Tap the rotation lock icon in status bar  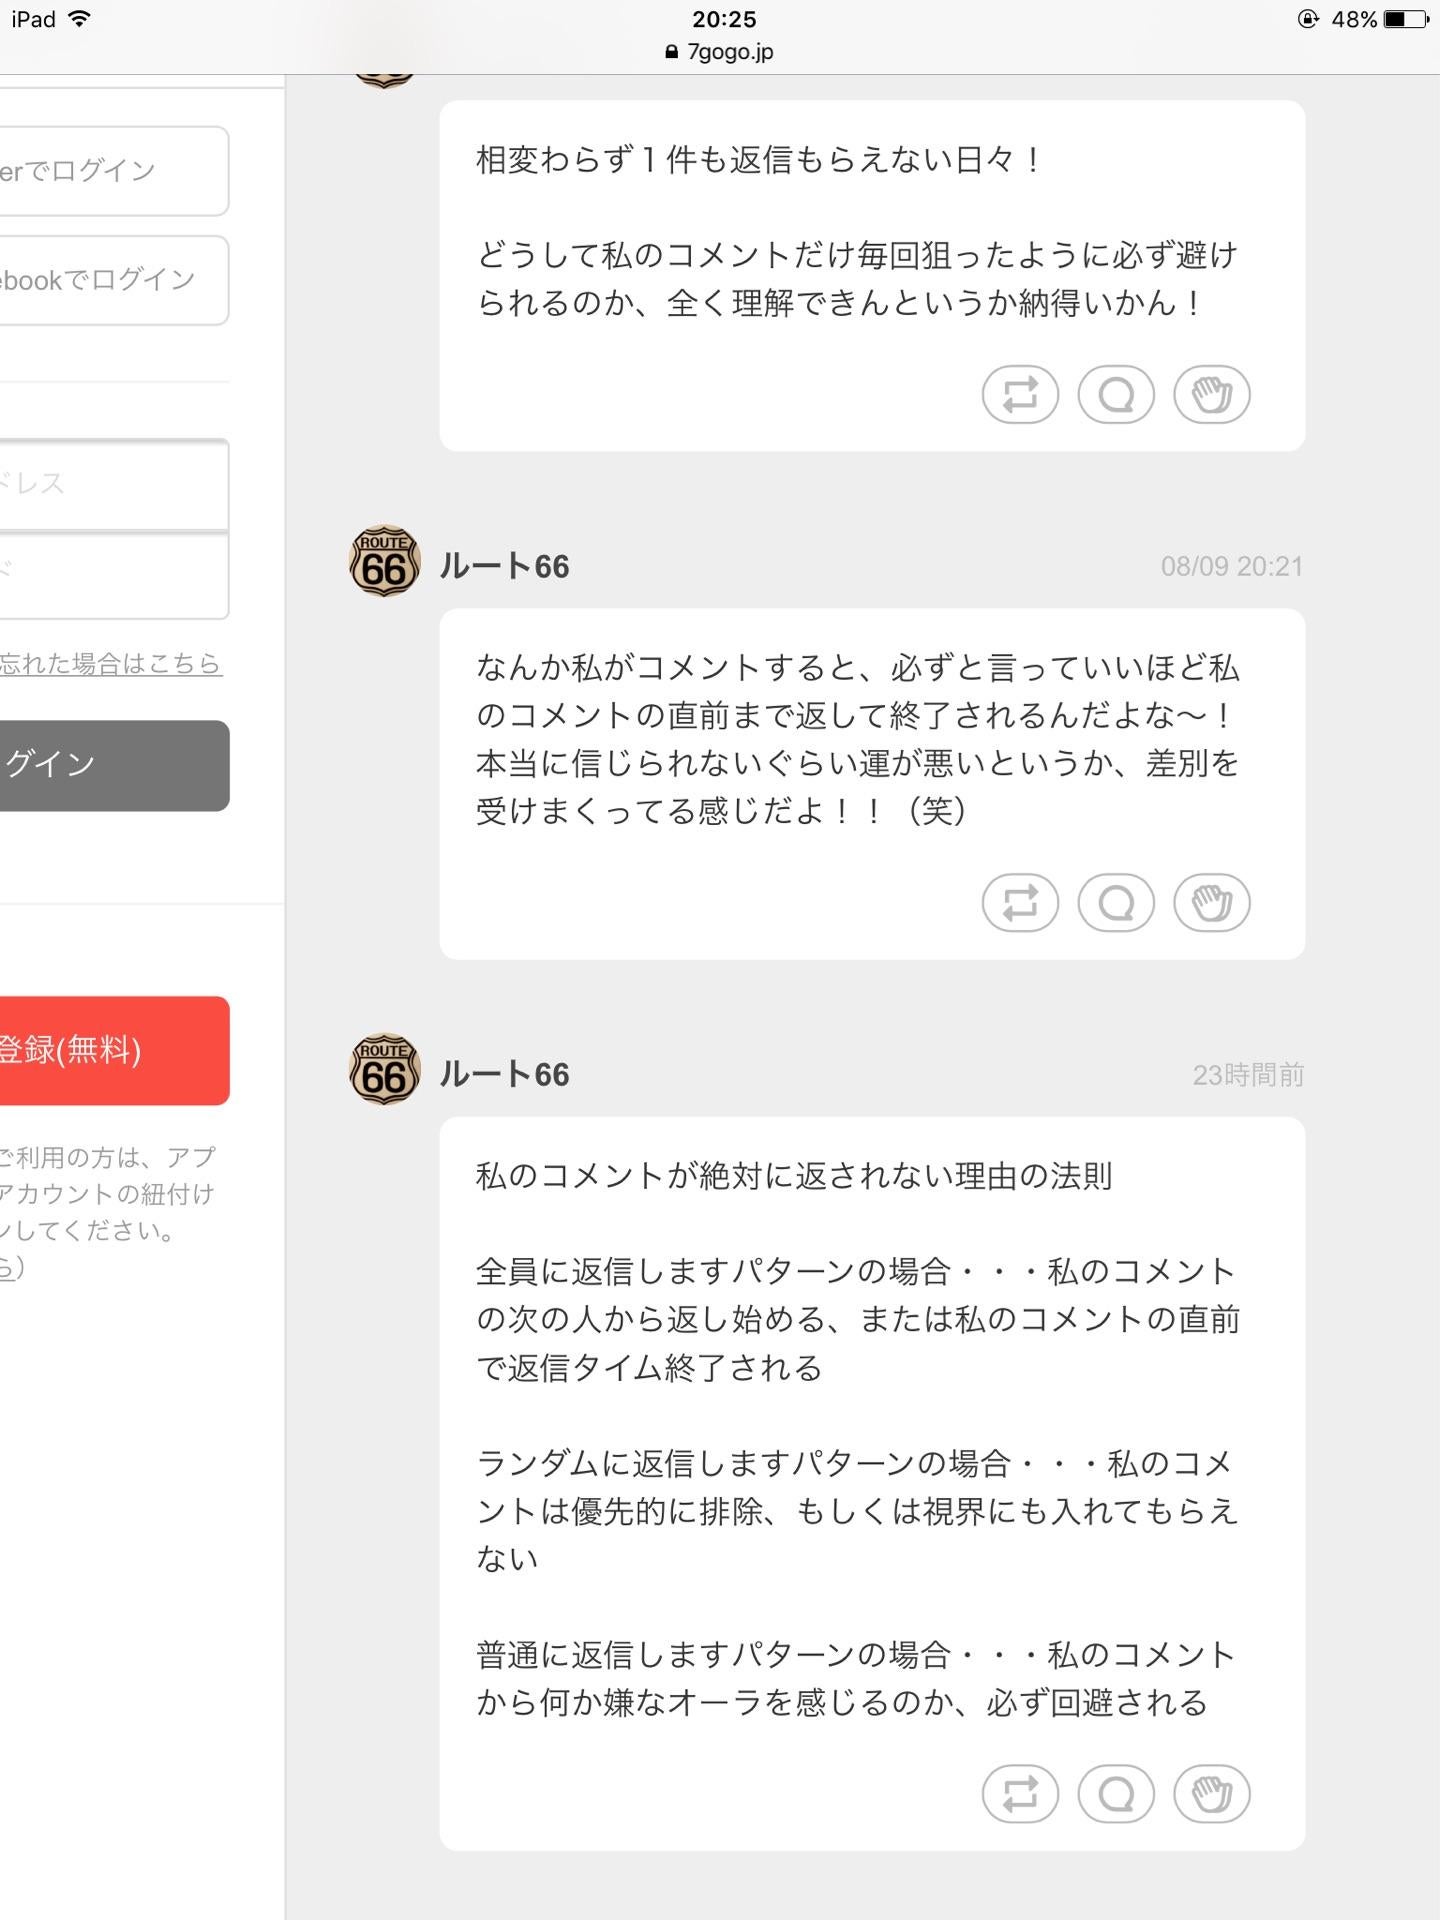click(x=1308, y=19)
